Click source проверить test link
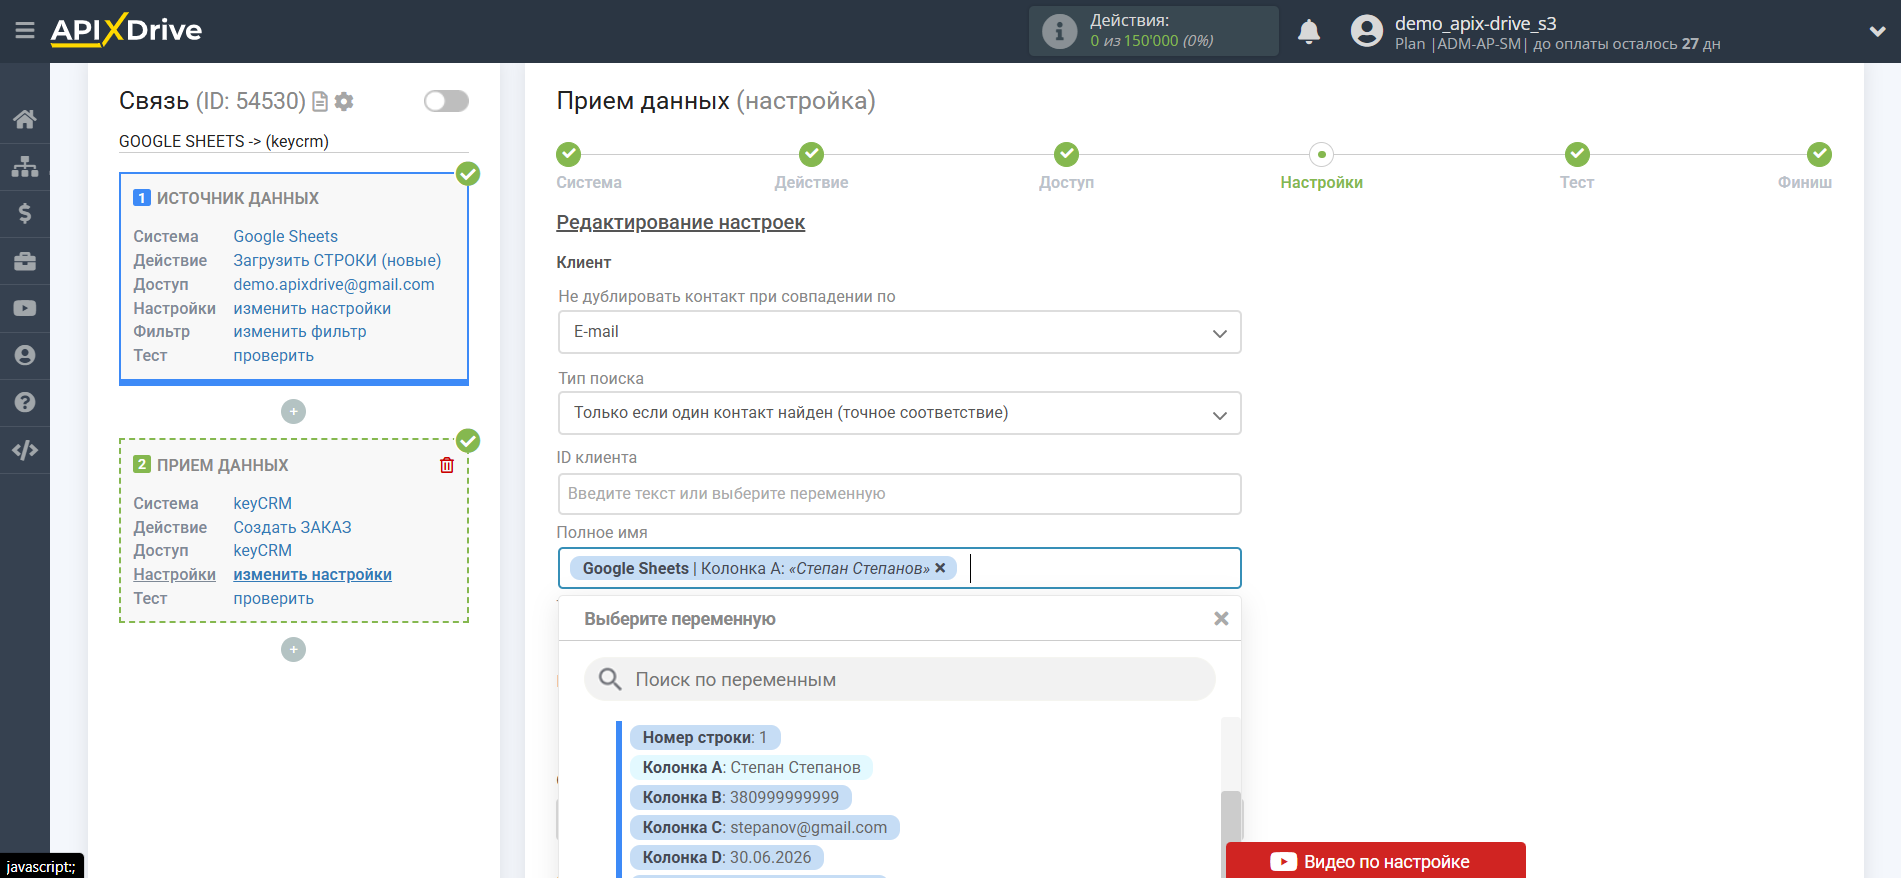Screen dimensions: 1901x878 click(273, 356)
